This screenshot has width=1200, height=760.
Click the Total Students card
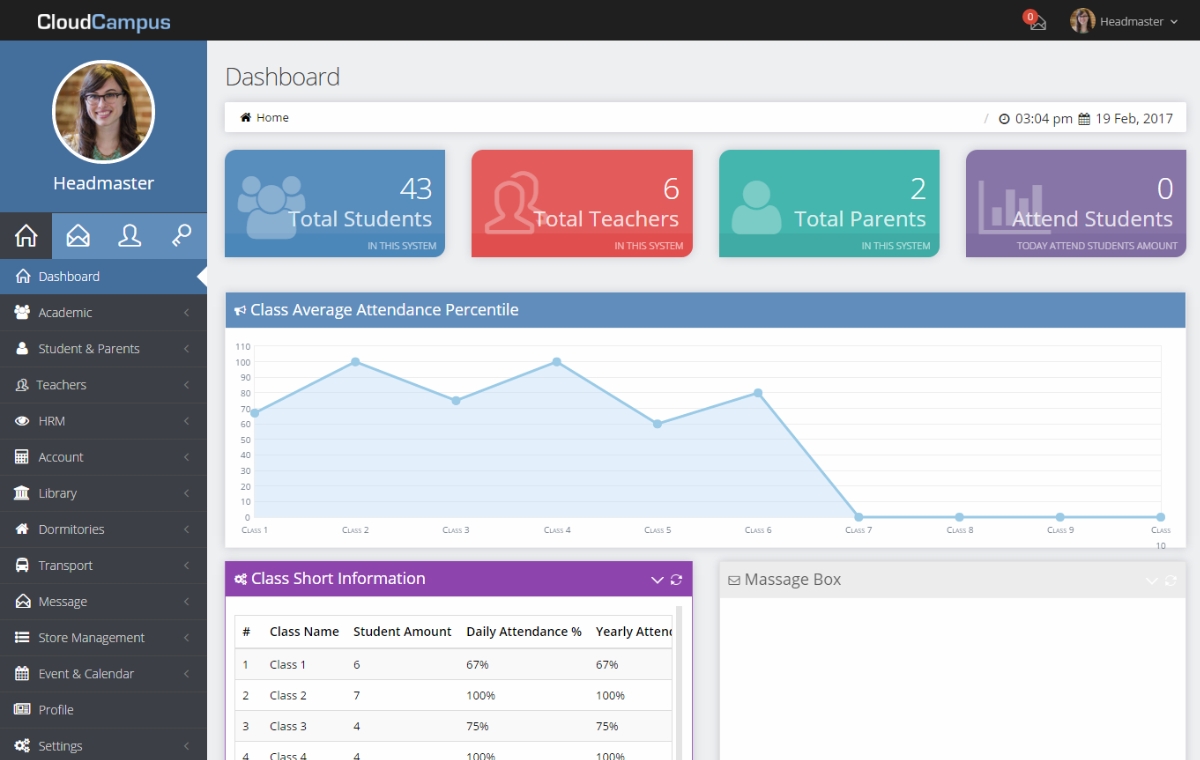(x=334, y=204)
